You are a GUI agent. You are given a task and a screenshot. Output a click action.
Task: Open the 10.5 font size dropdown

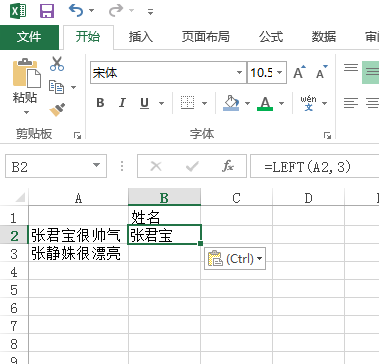click(279, 72)
